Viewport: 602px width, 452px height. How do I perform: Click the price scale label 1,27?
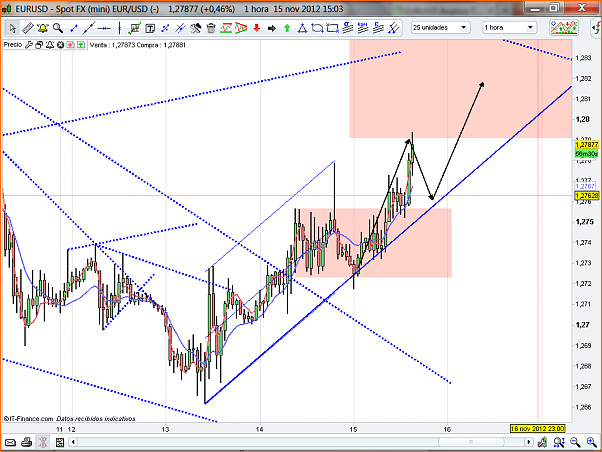[582, 325]
